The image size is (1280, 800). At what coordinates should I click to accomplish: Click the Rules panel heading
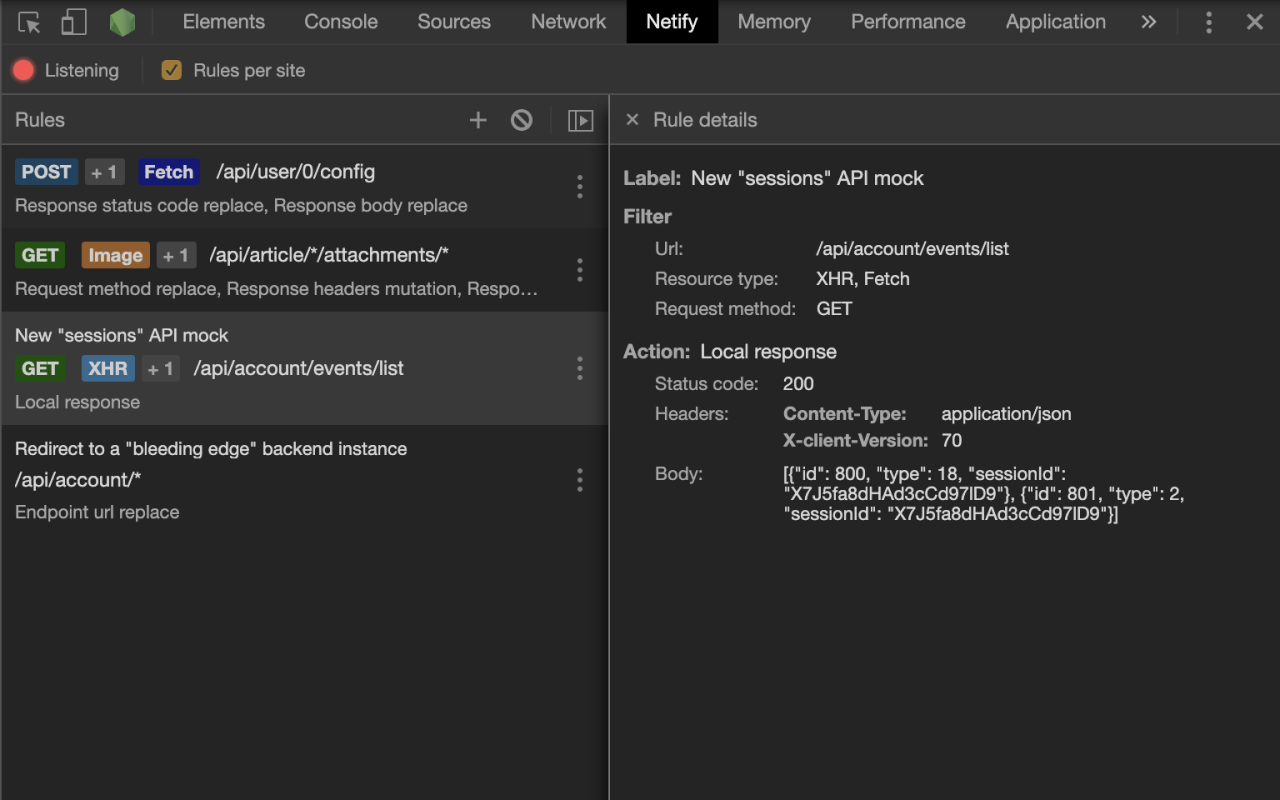(40, 120)
